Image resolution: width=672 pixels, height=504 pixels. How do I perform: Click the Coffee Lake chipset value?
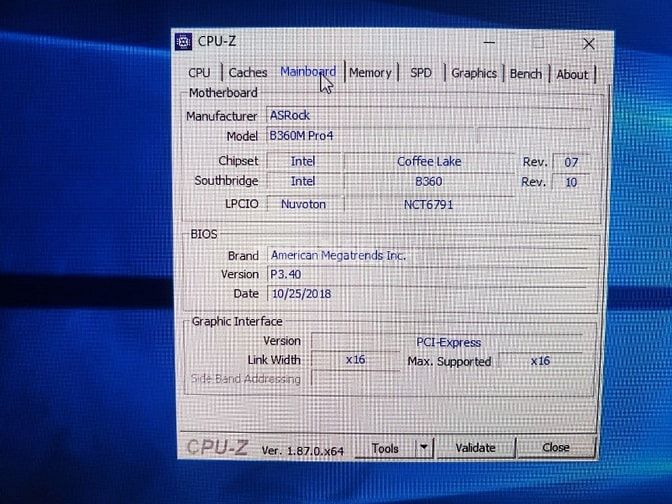tap(429, 162)
